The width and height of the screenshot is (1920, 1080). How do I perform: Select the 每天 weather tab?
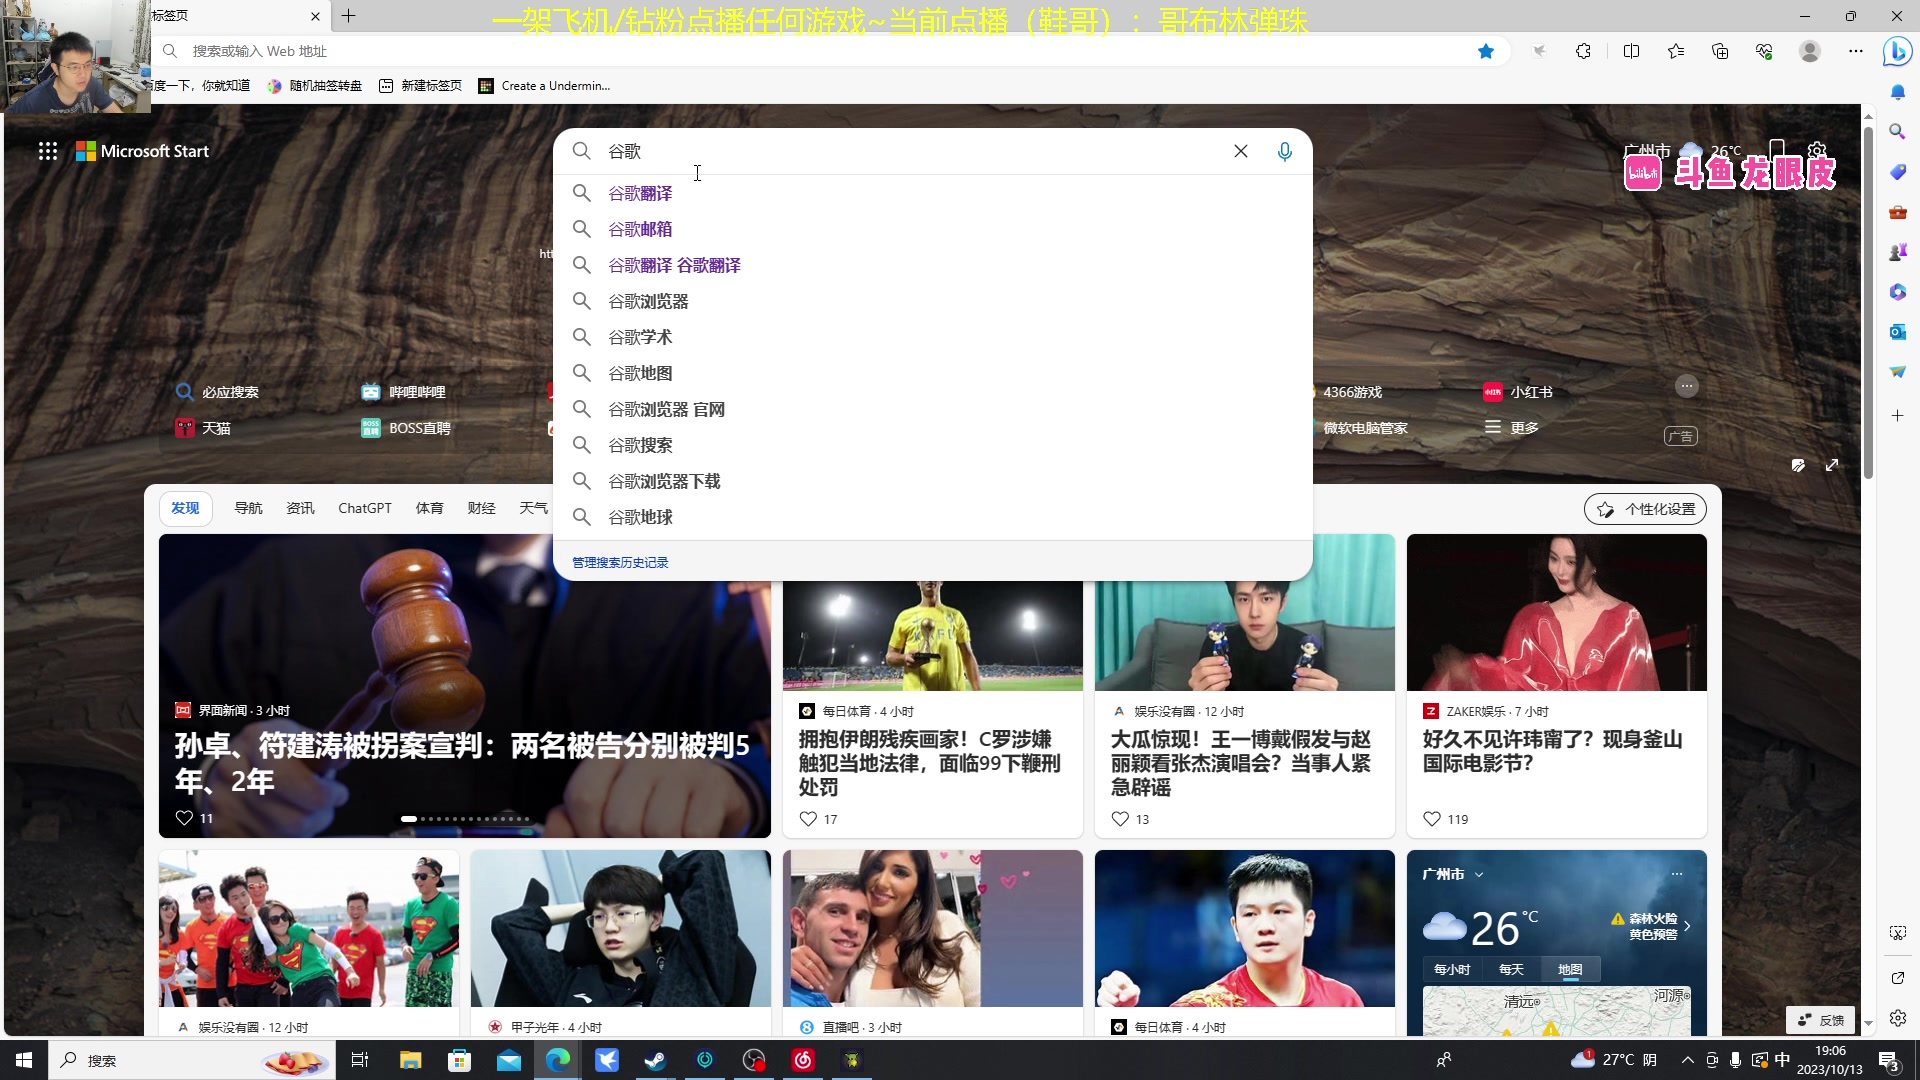(x=1511, y=970)
